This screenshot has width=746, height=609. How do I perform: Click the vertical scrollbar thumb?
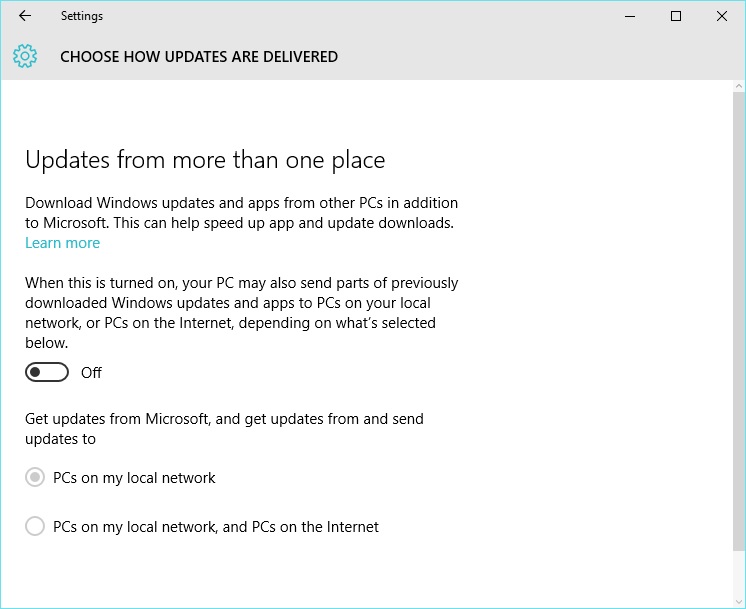(739, 320)
